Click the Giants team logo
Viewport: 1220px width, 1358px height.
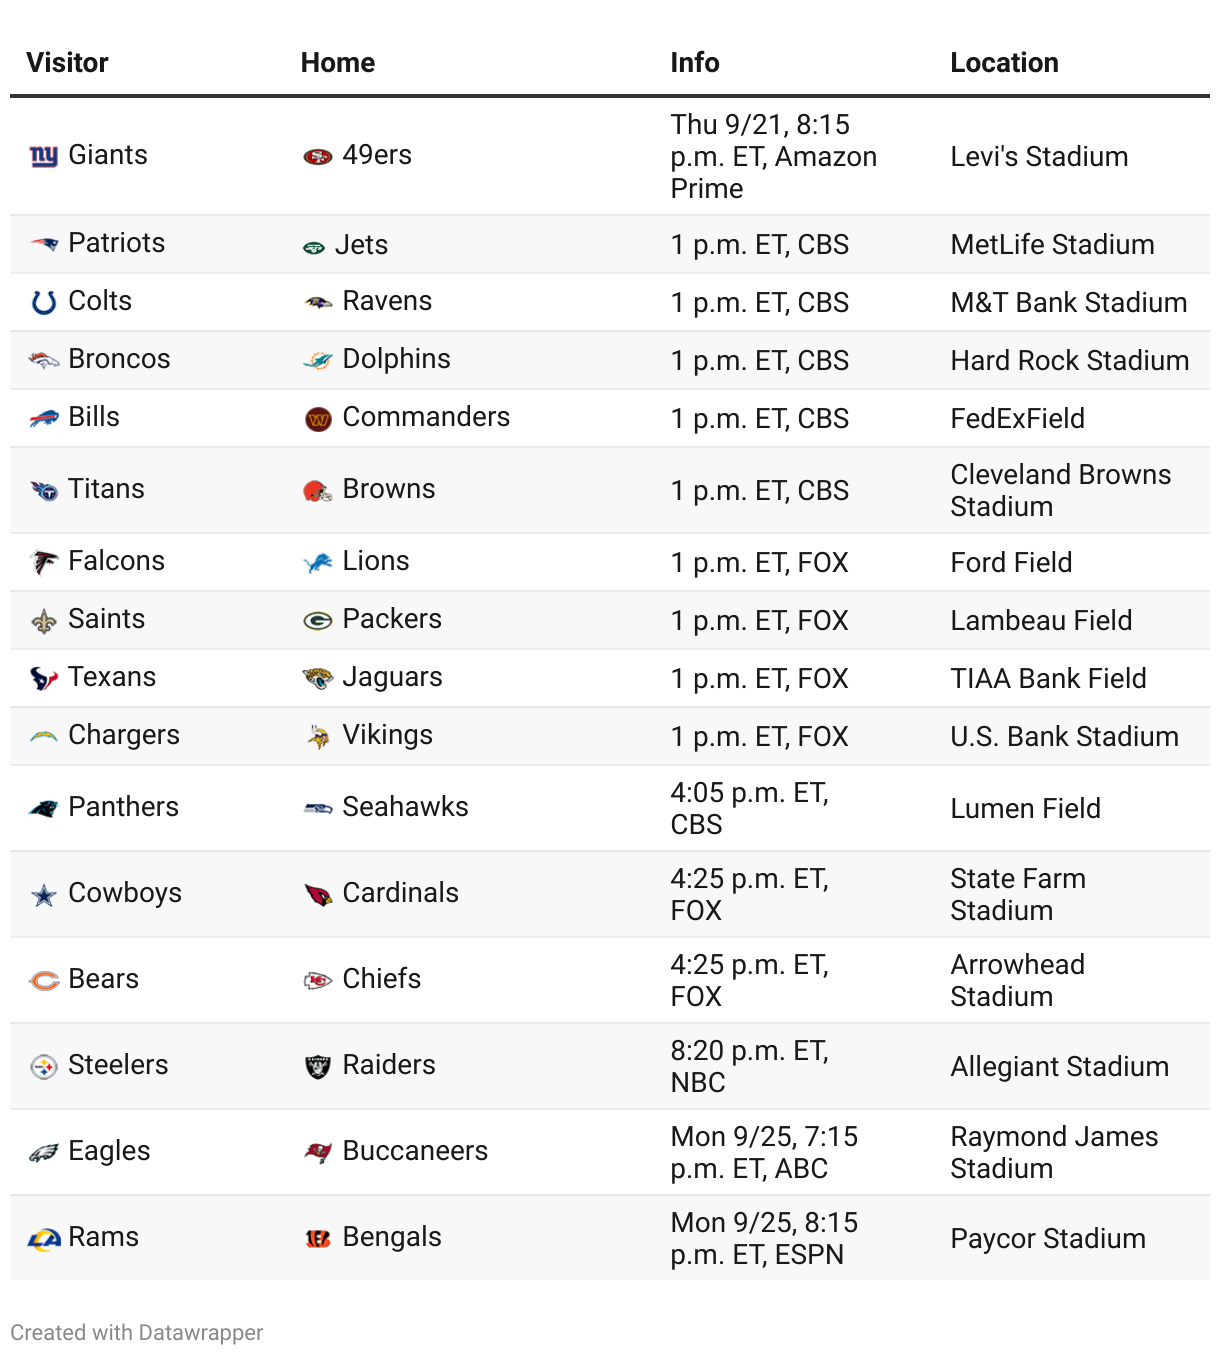pos(44,156)
